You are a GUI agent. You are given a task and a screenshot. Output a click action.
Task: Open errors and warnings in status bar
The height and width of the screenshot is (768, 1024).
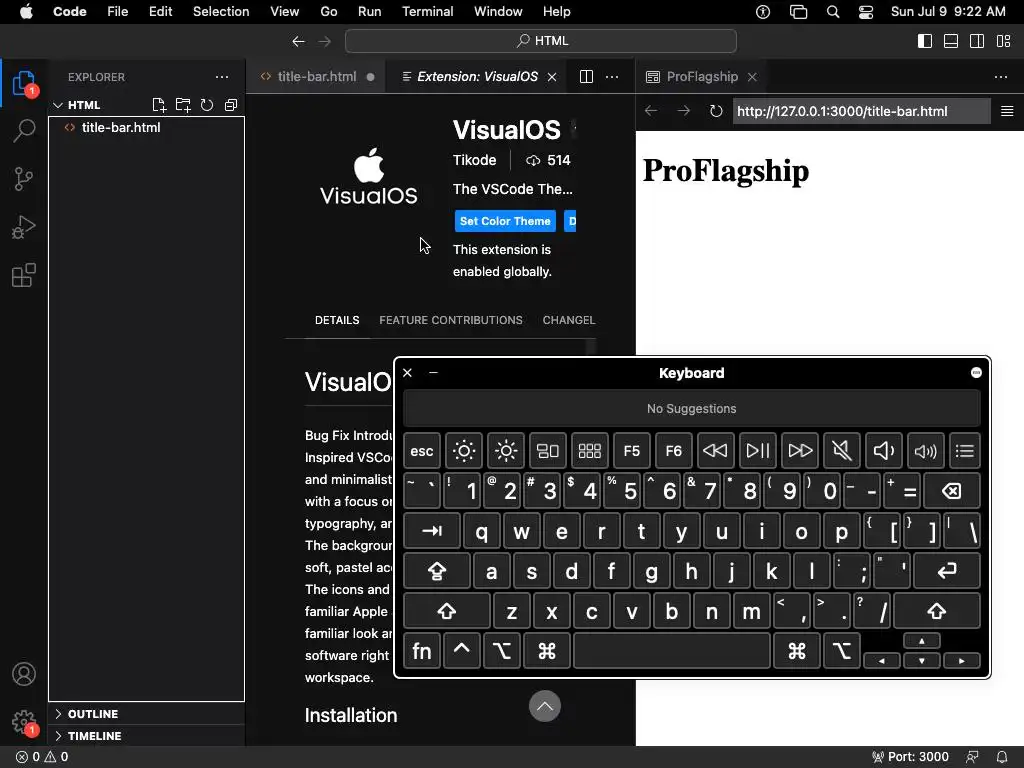click(x=42, y=757)
